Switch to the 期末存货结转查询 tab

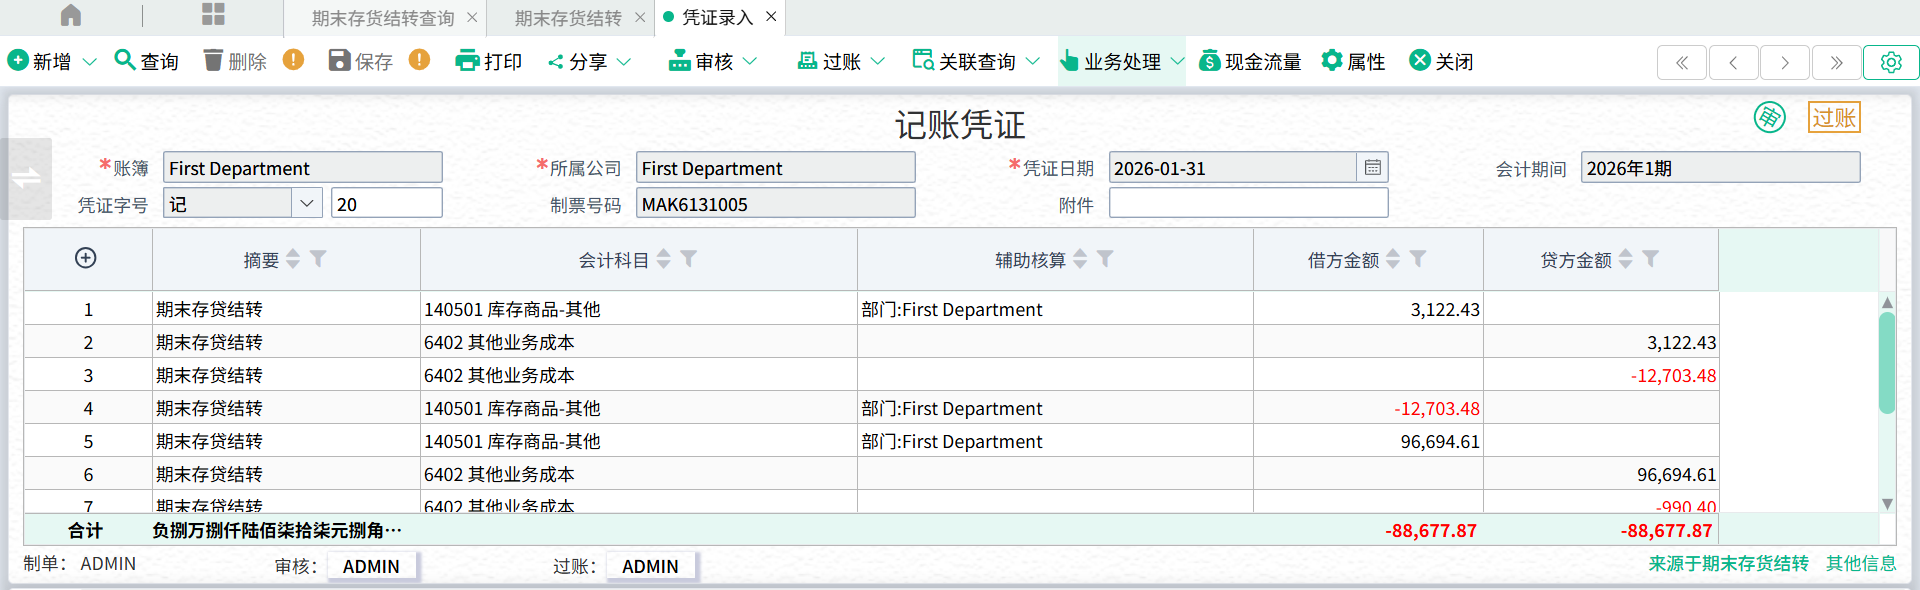[382, 18]
